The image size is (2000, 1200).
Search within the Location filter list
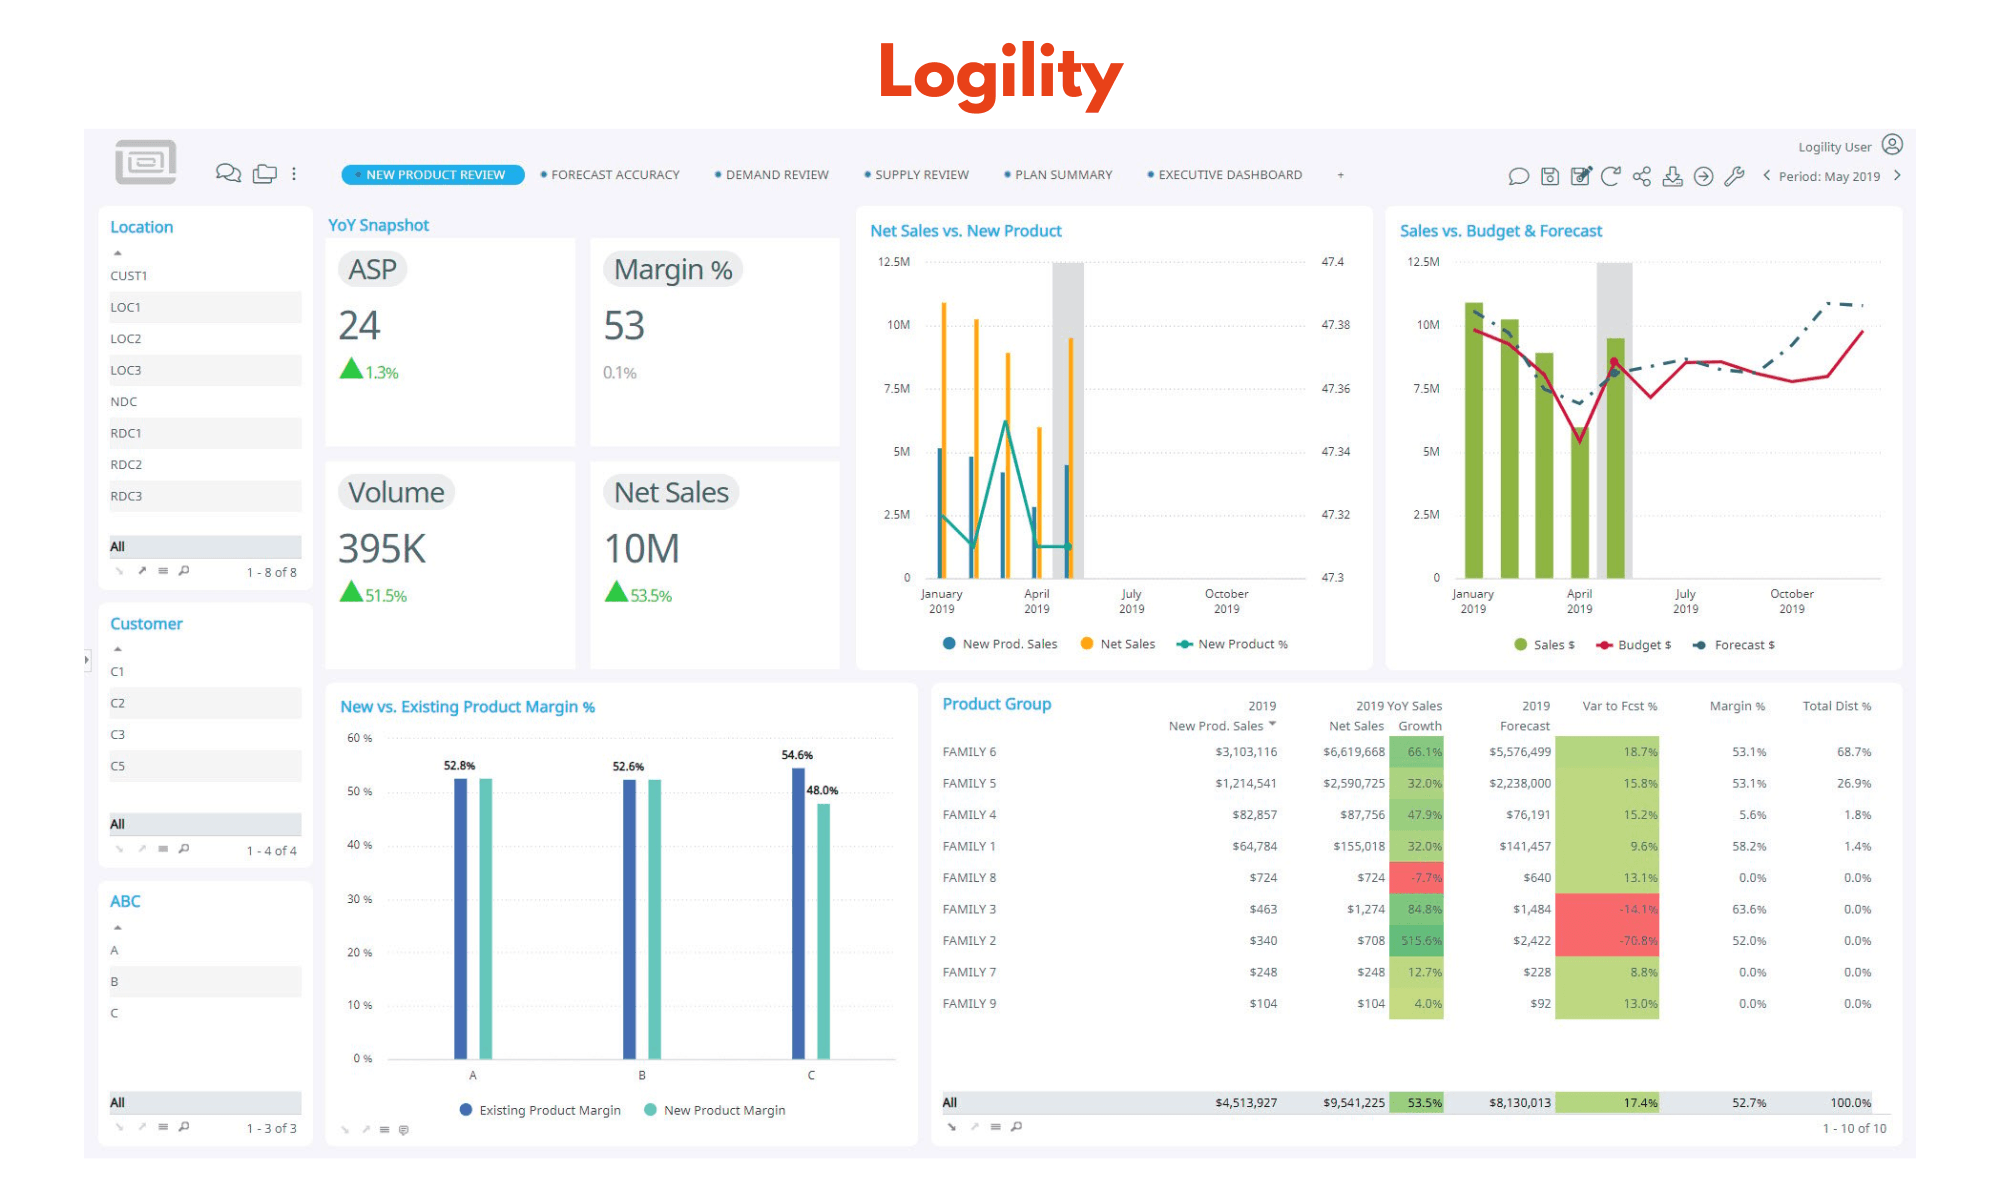pos(184,571)
